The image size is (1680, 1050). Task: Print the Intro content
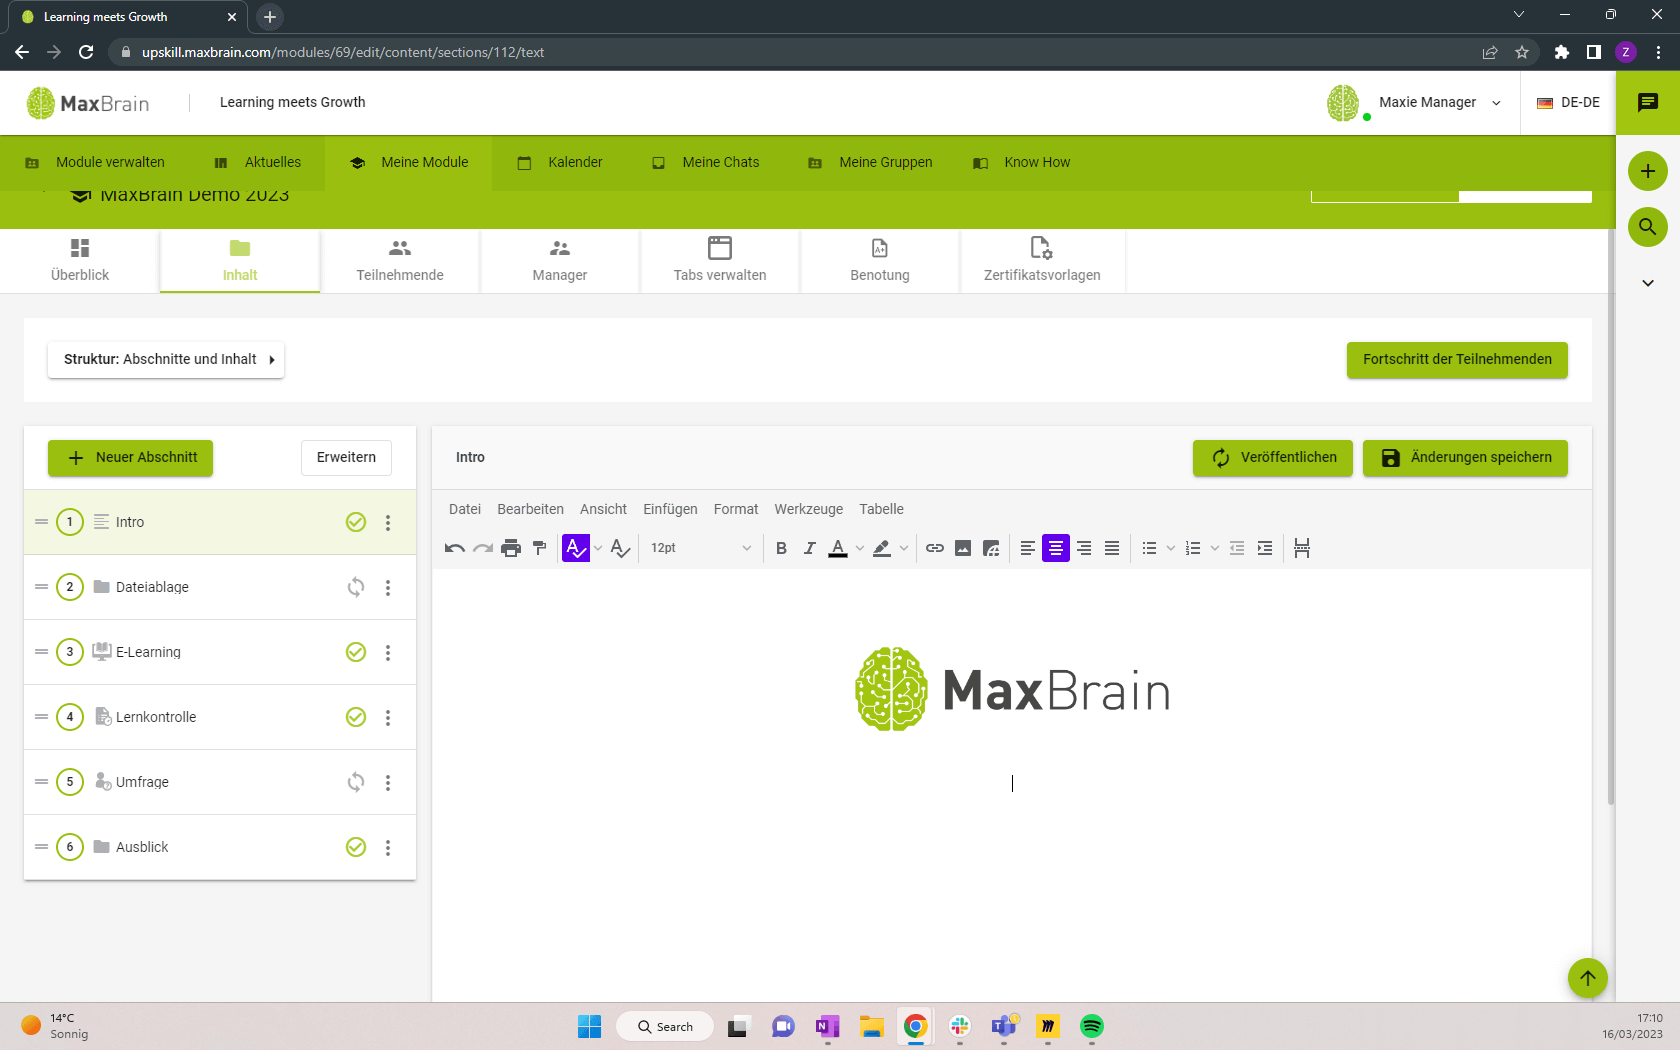coord(511,548)
